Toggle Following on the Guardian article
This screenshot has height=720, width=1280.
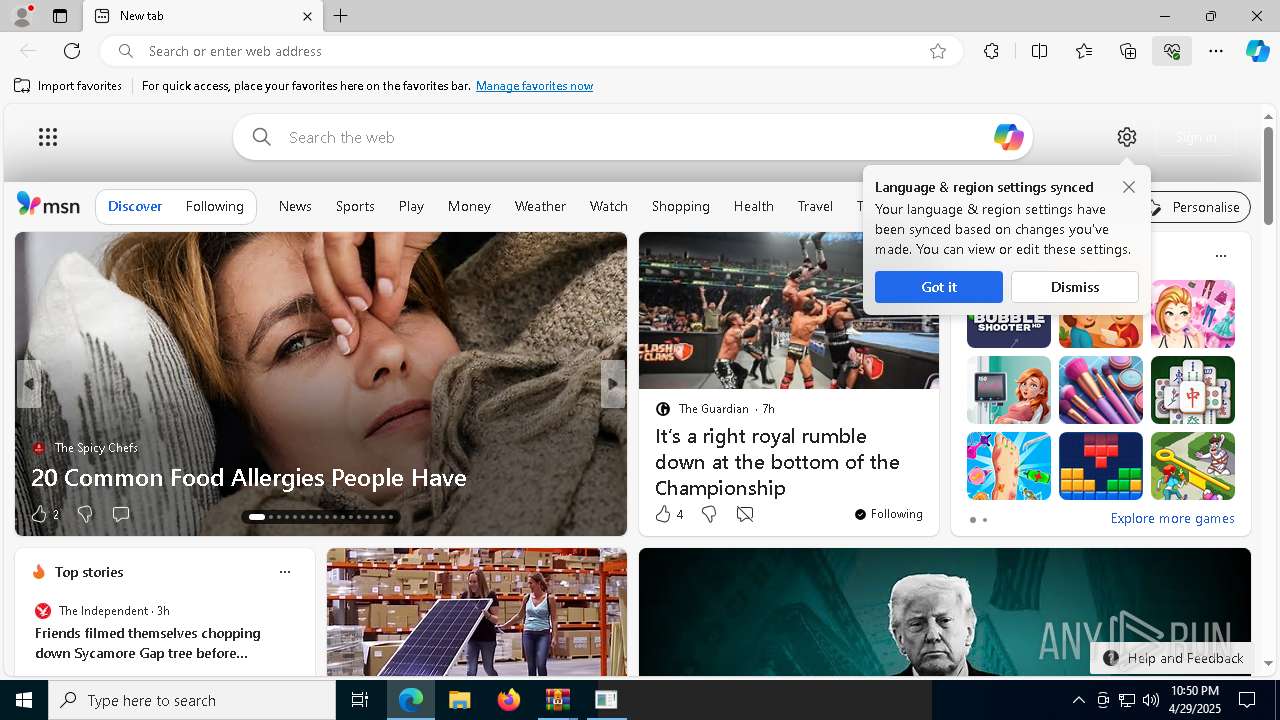click(x=889, y=514)
